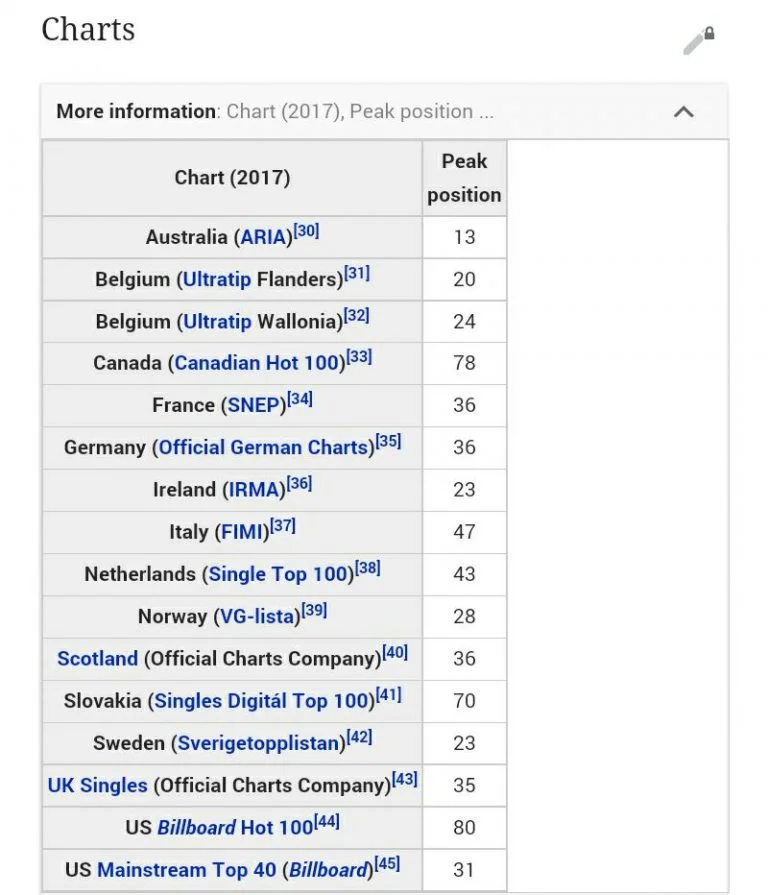
Task: Open the ARIA chart link
Action: point(264,238)
